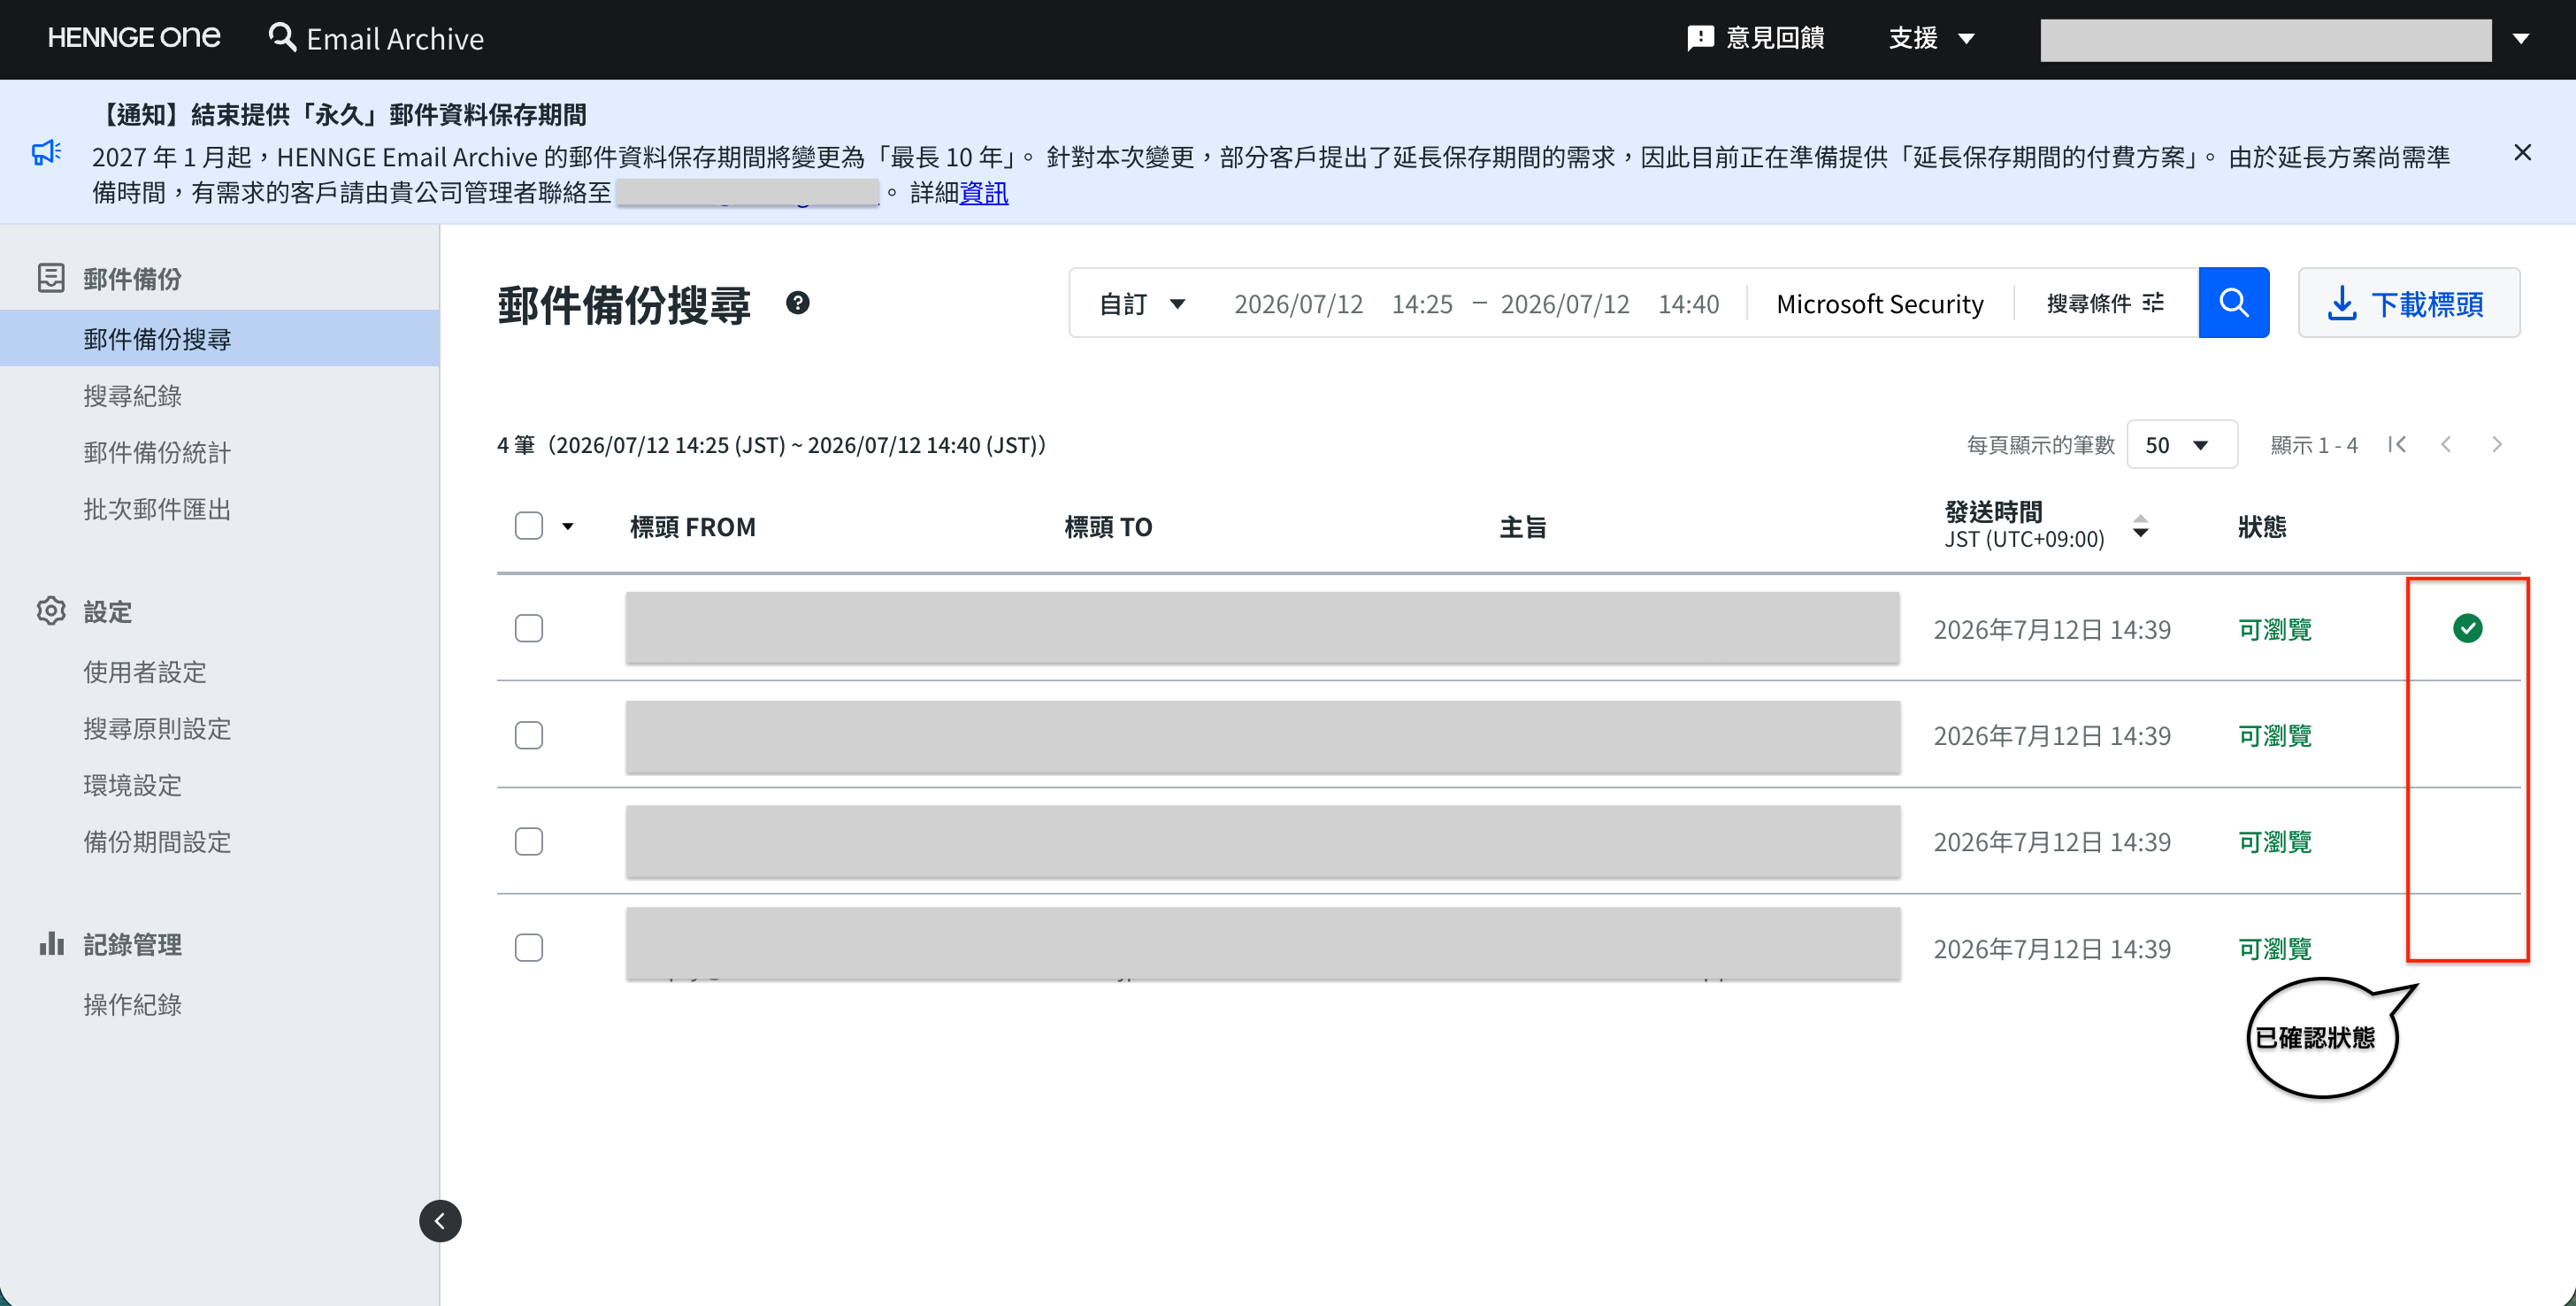Follow the 資訊 details link
The height and width of the screenshot is (1306, 2576).
point(983,192)
